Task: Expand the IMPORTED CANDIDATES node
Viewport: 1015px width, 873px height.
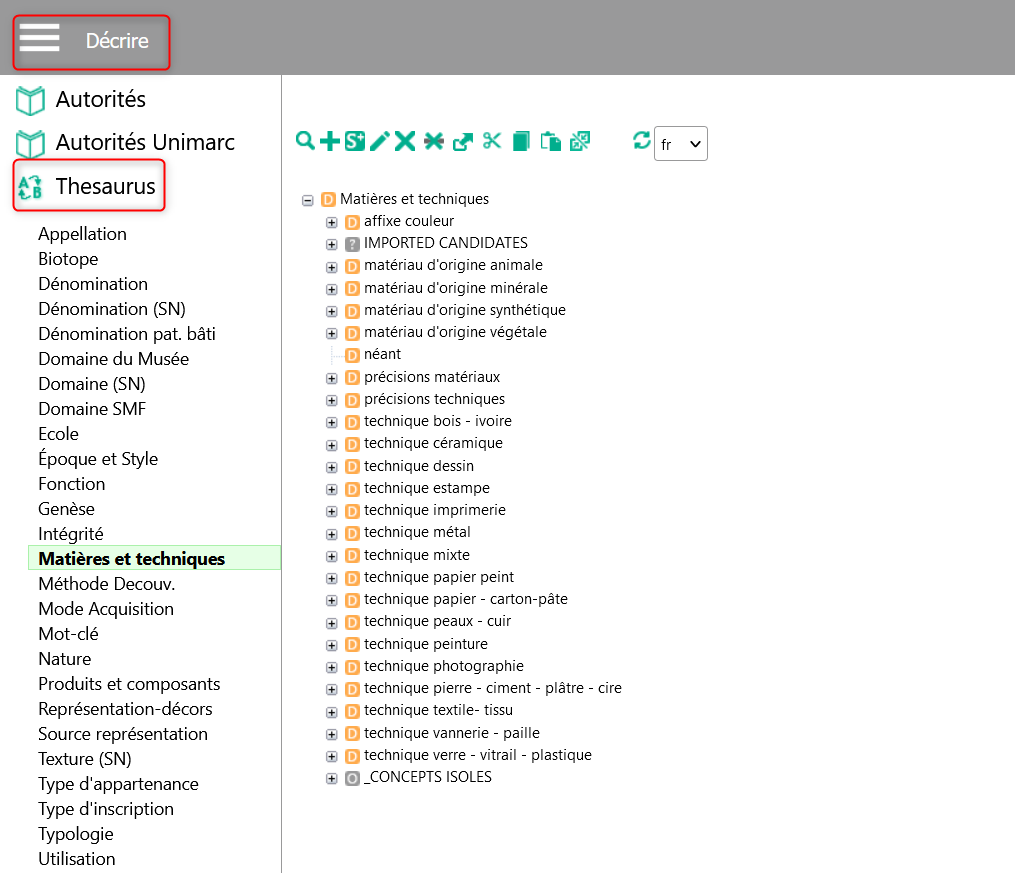Action: click(331, 245)
